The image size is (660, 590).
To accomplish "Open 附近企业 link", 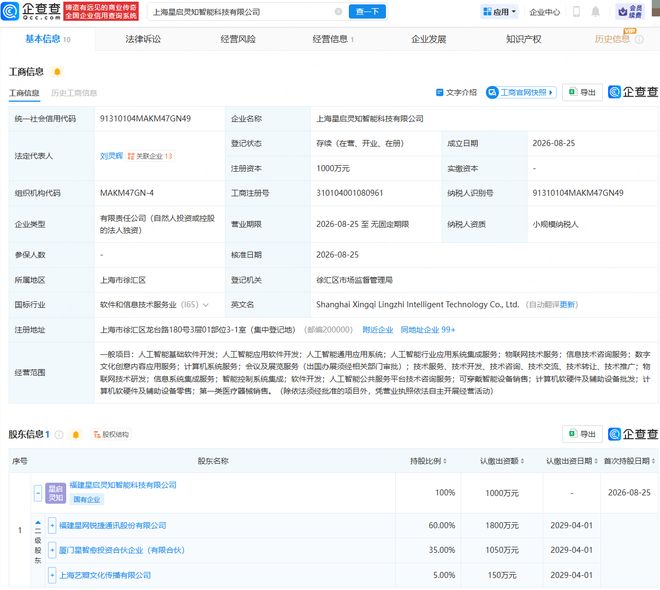I will pos(378,330).
